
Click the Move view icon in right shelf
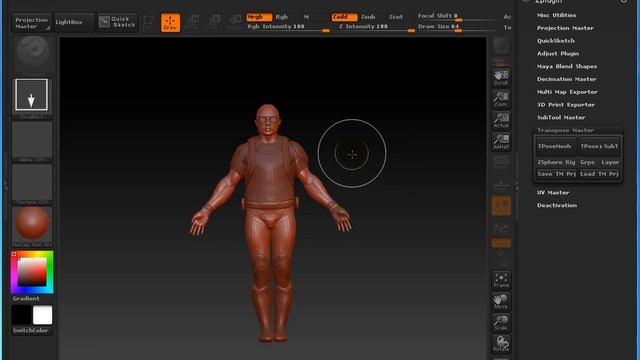pyautogui.click(x=501, y=302)
